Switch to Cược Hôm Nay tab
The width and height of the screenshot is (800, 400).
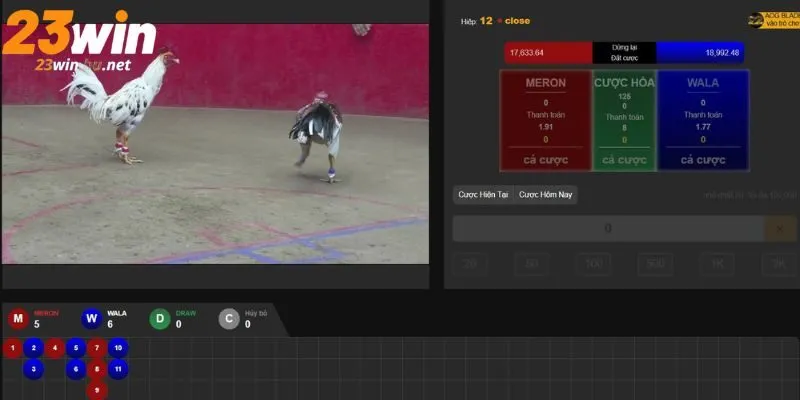click(x=547, y=195)
